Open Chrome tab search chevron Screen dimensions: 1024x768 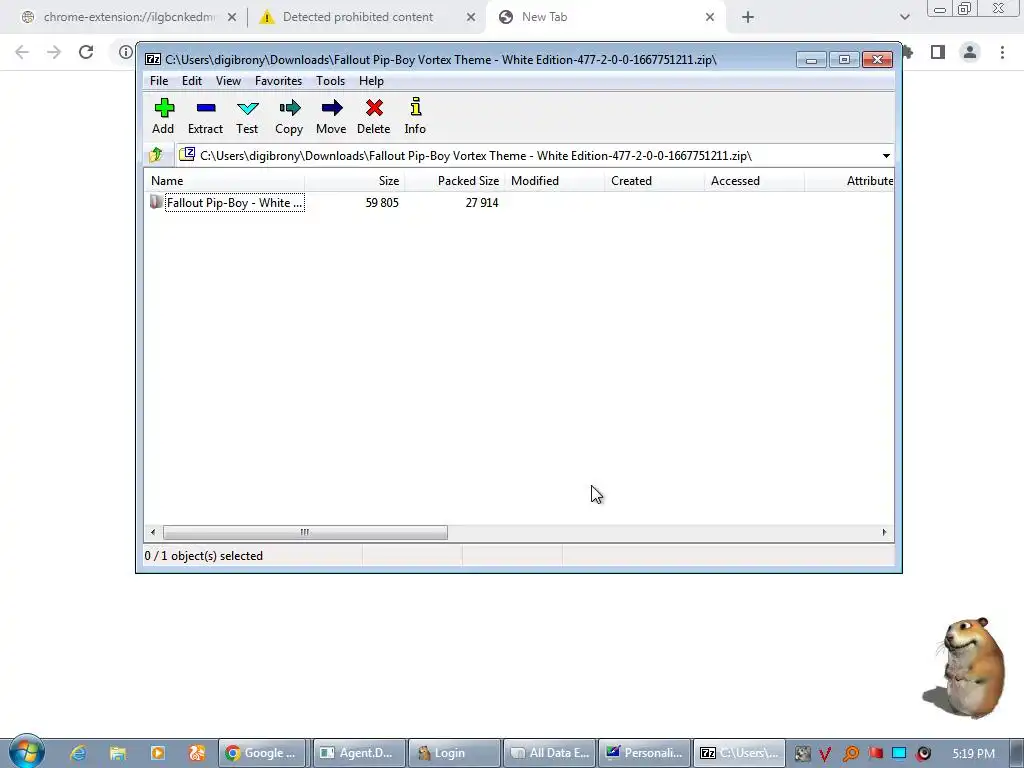[904, 18]
